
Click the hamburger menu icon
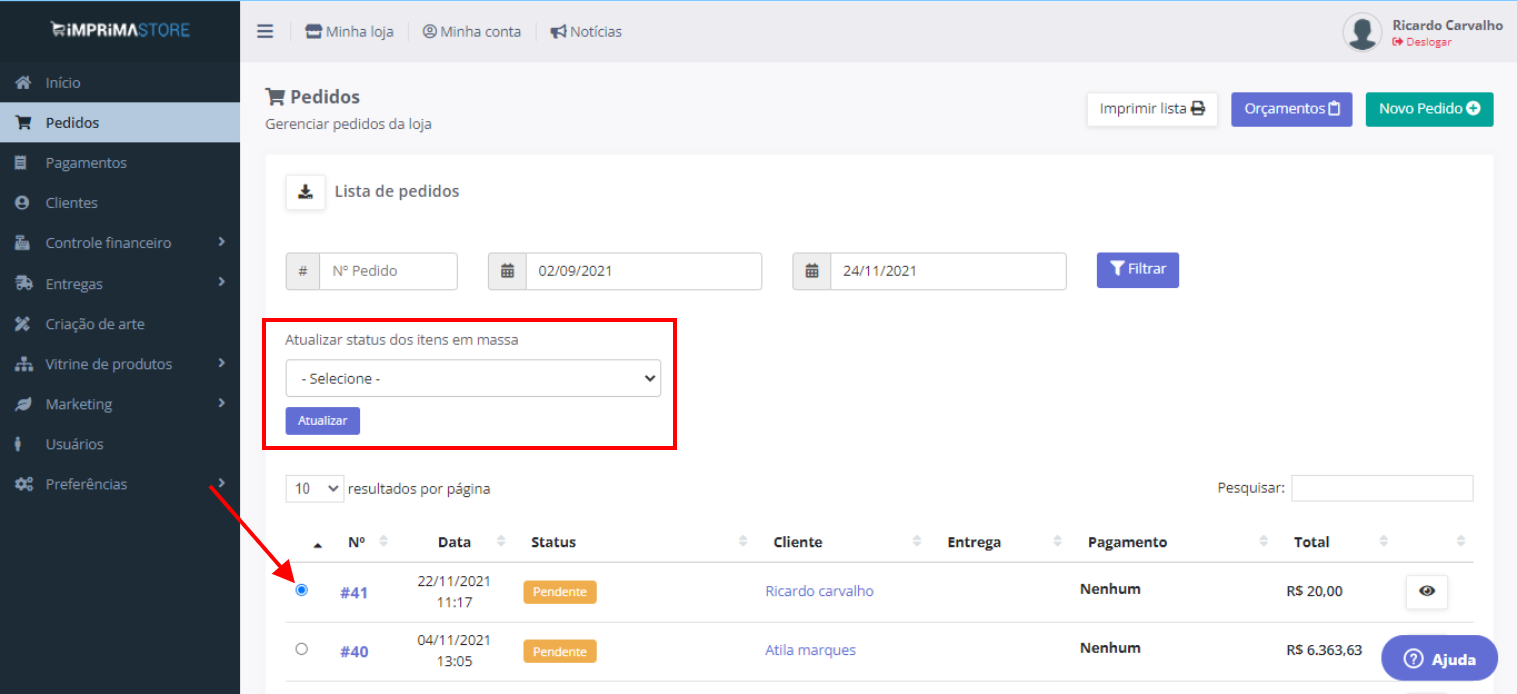pos(265,31)
